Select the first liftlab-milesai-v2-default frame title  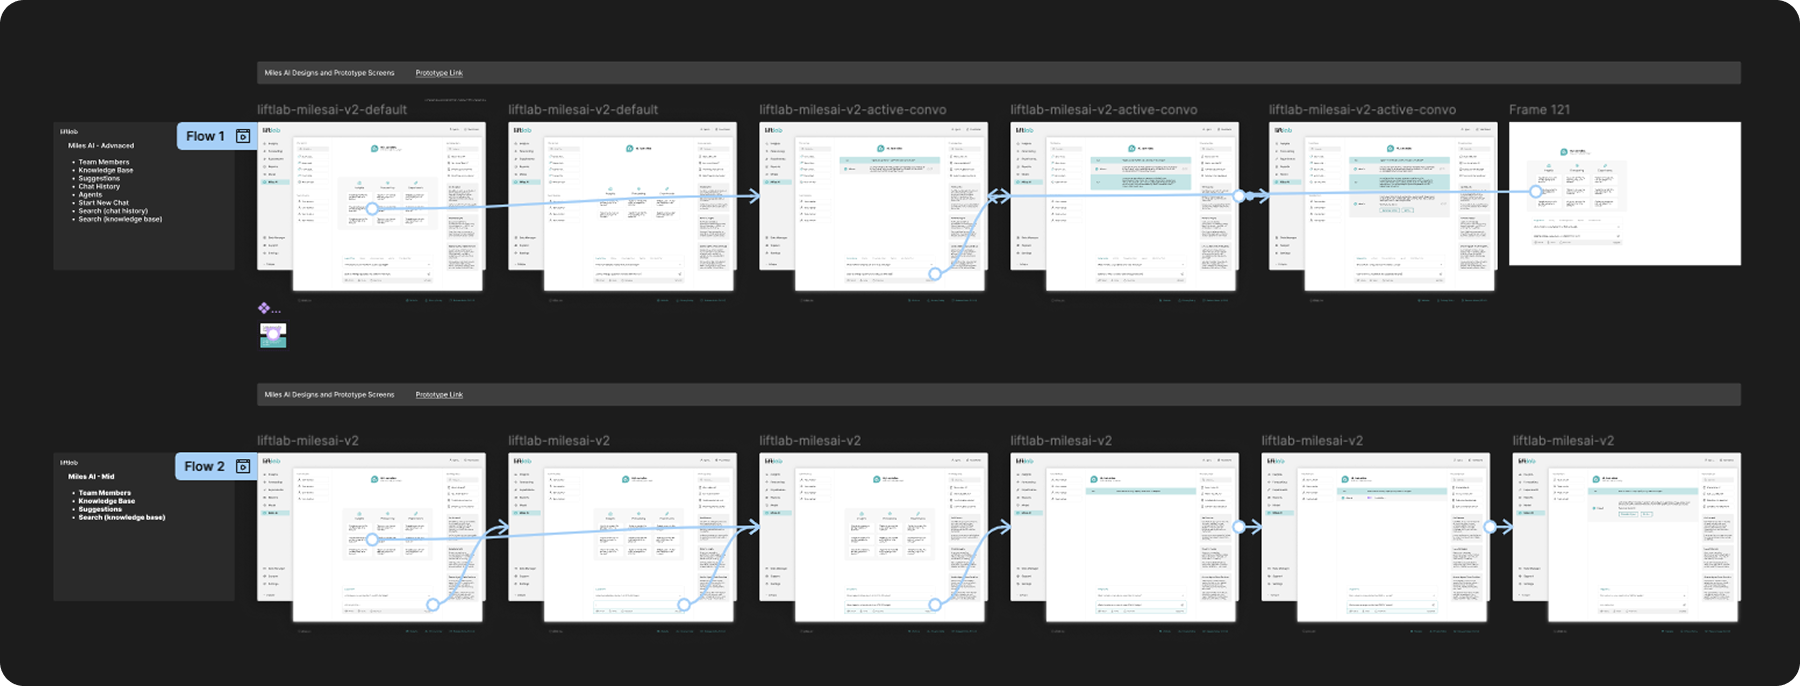point(332,110)
